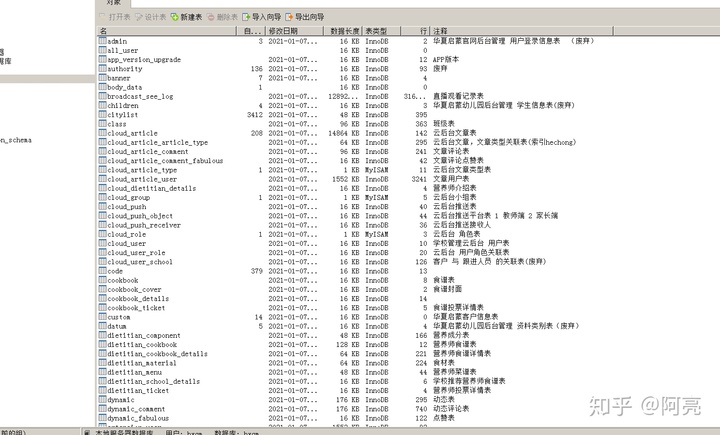Select the cloud_push_object table name
Screen dimensions: 720x435
[140, 216]
